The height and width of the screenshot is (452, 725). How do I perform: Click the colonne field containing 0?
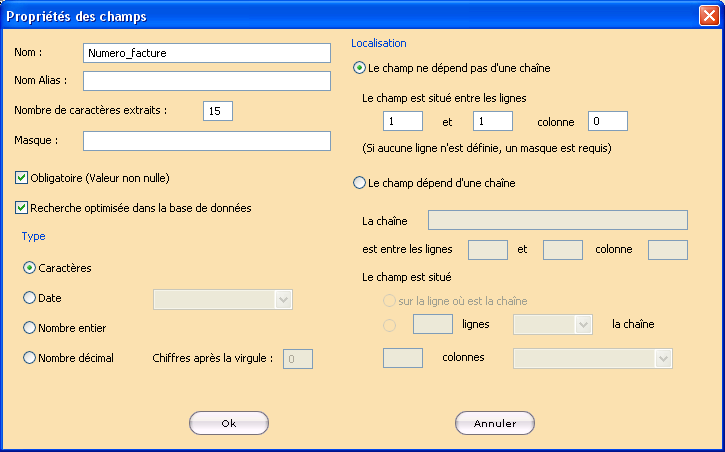[608, 121]
